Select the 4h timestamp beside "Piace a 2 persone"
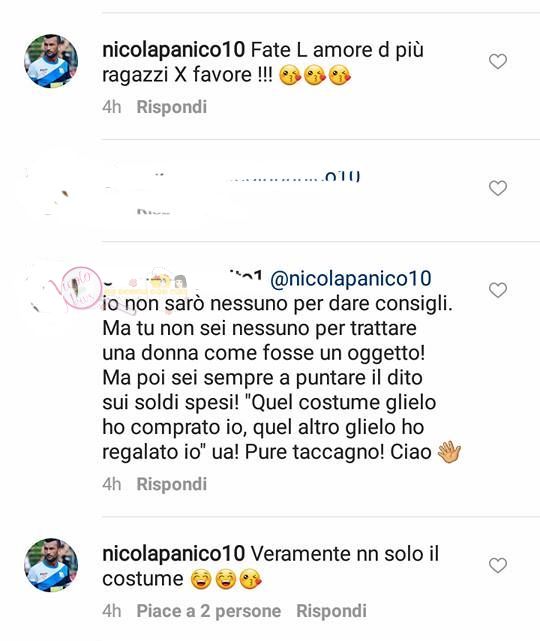Image resolution: width=540 pixels, height=641 pixels. pyautogui.click(x=112, y=611)
